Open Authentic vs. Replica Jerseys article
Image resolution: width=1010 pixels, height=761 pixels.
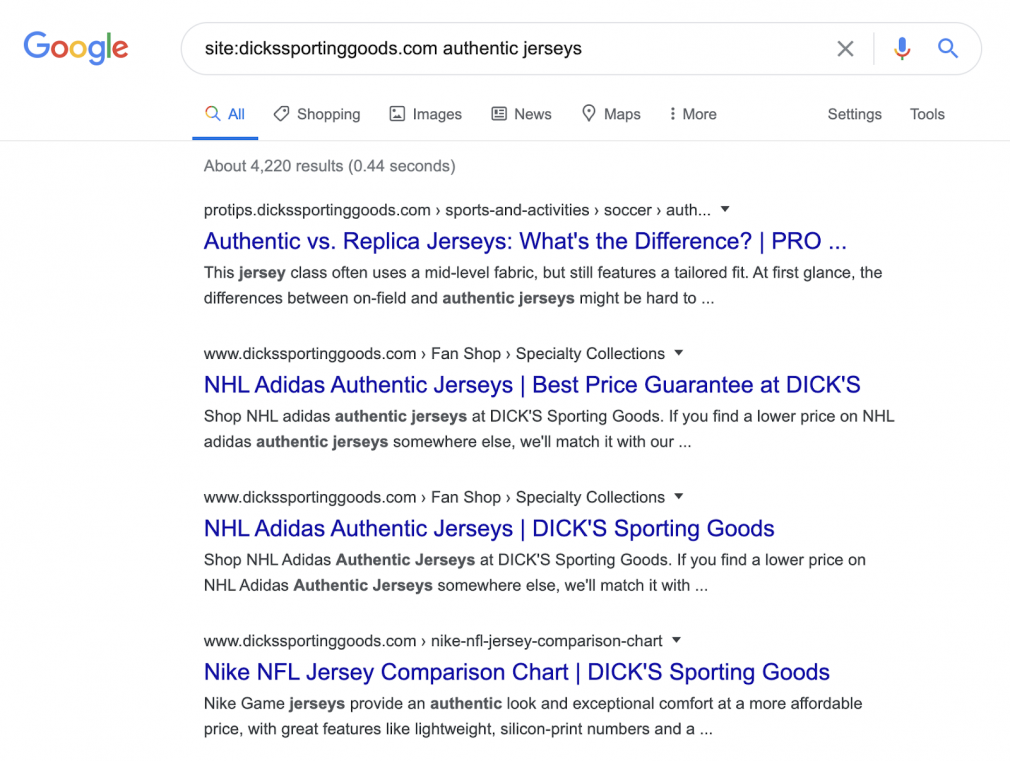(525, 241)
